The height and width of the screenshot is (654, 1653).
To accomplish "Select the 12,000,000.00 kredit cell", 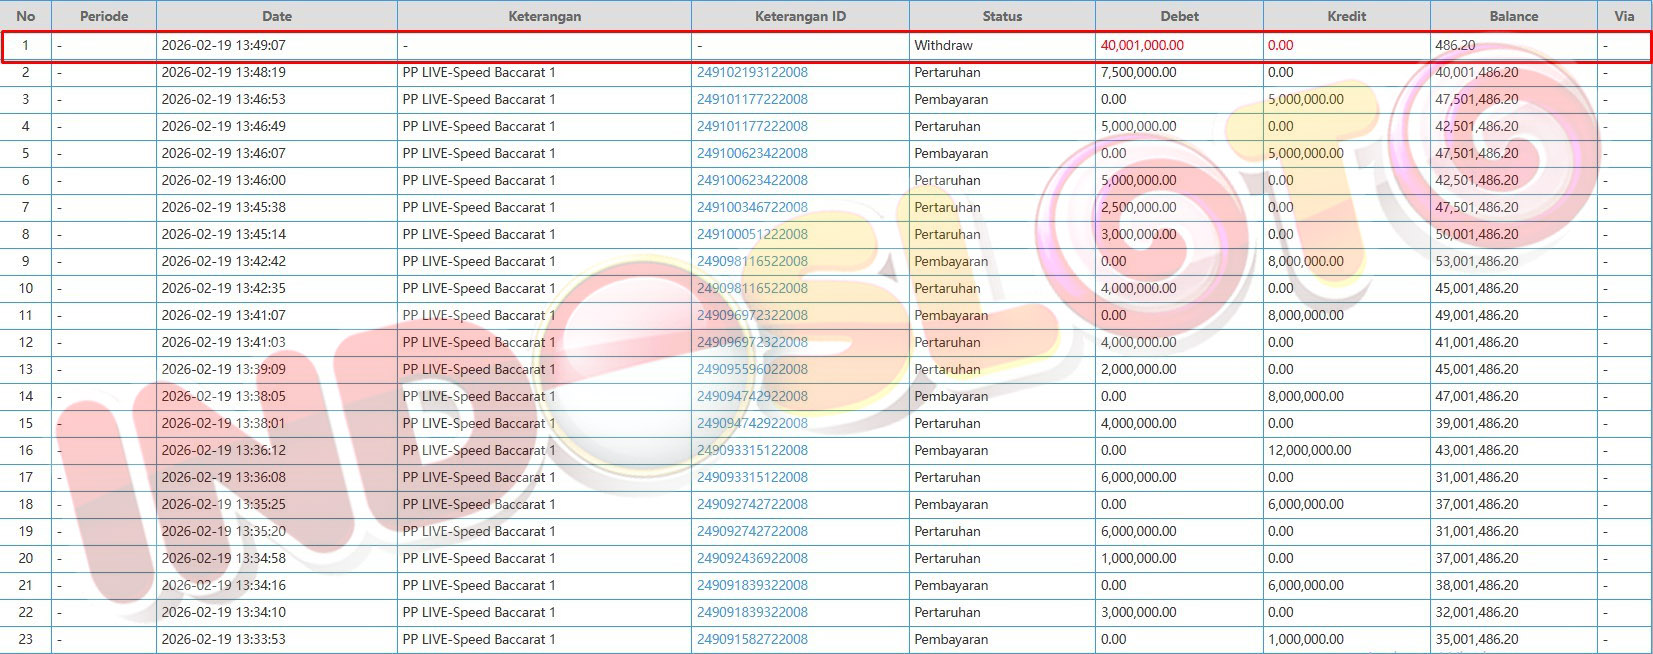I will pos(1309,451).
